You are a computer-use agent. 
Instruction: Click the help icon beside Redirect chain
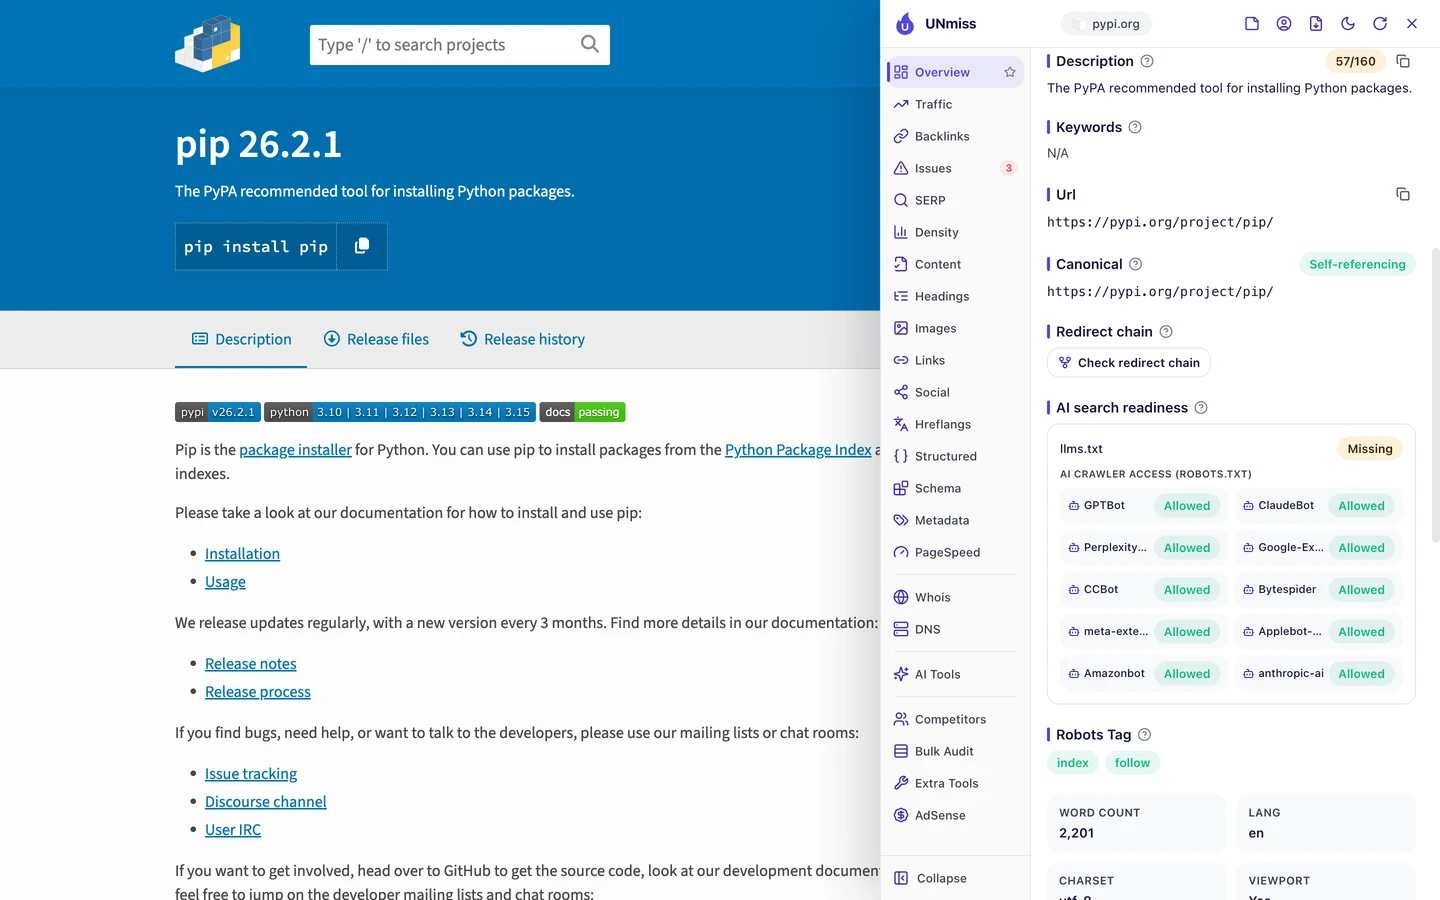point(1166,332)
